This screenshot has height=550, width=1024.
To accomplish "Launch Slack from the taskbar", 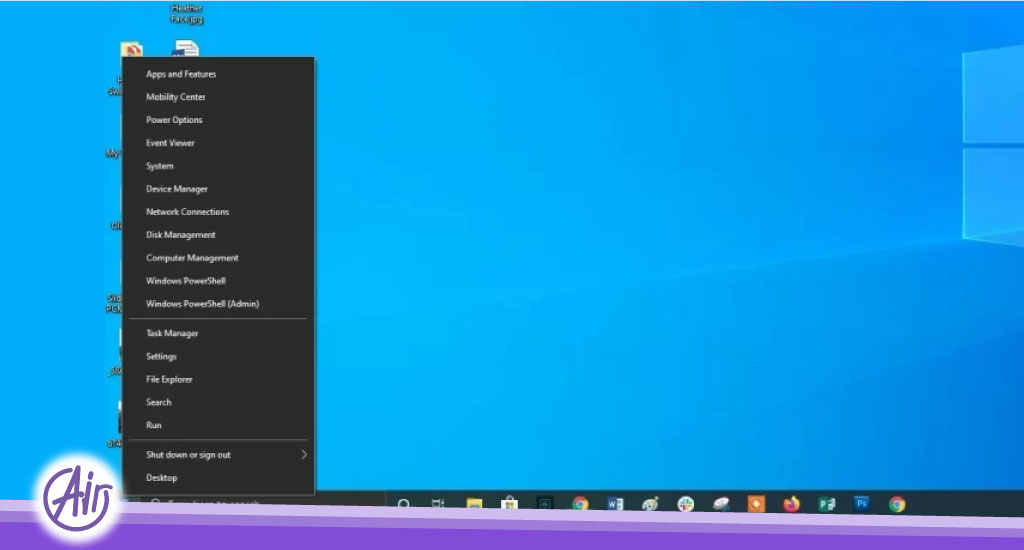I will coord(686,504).
